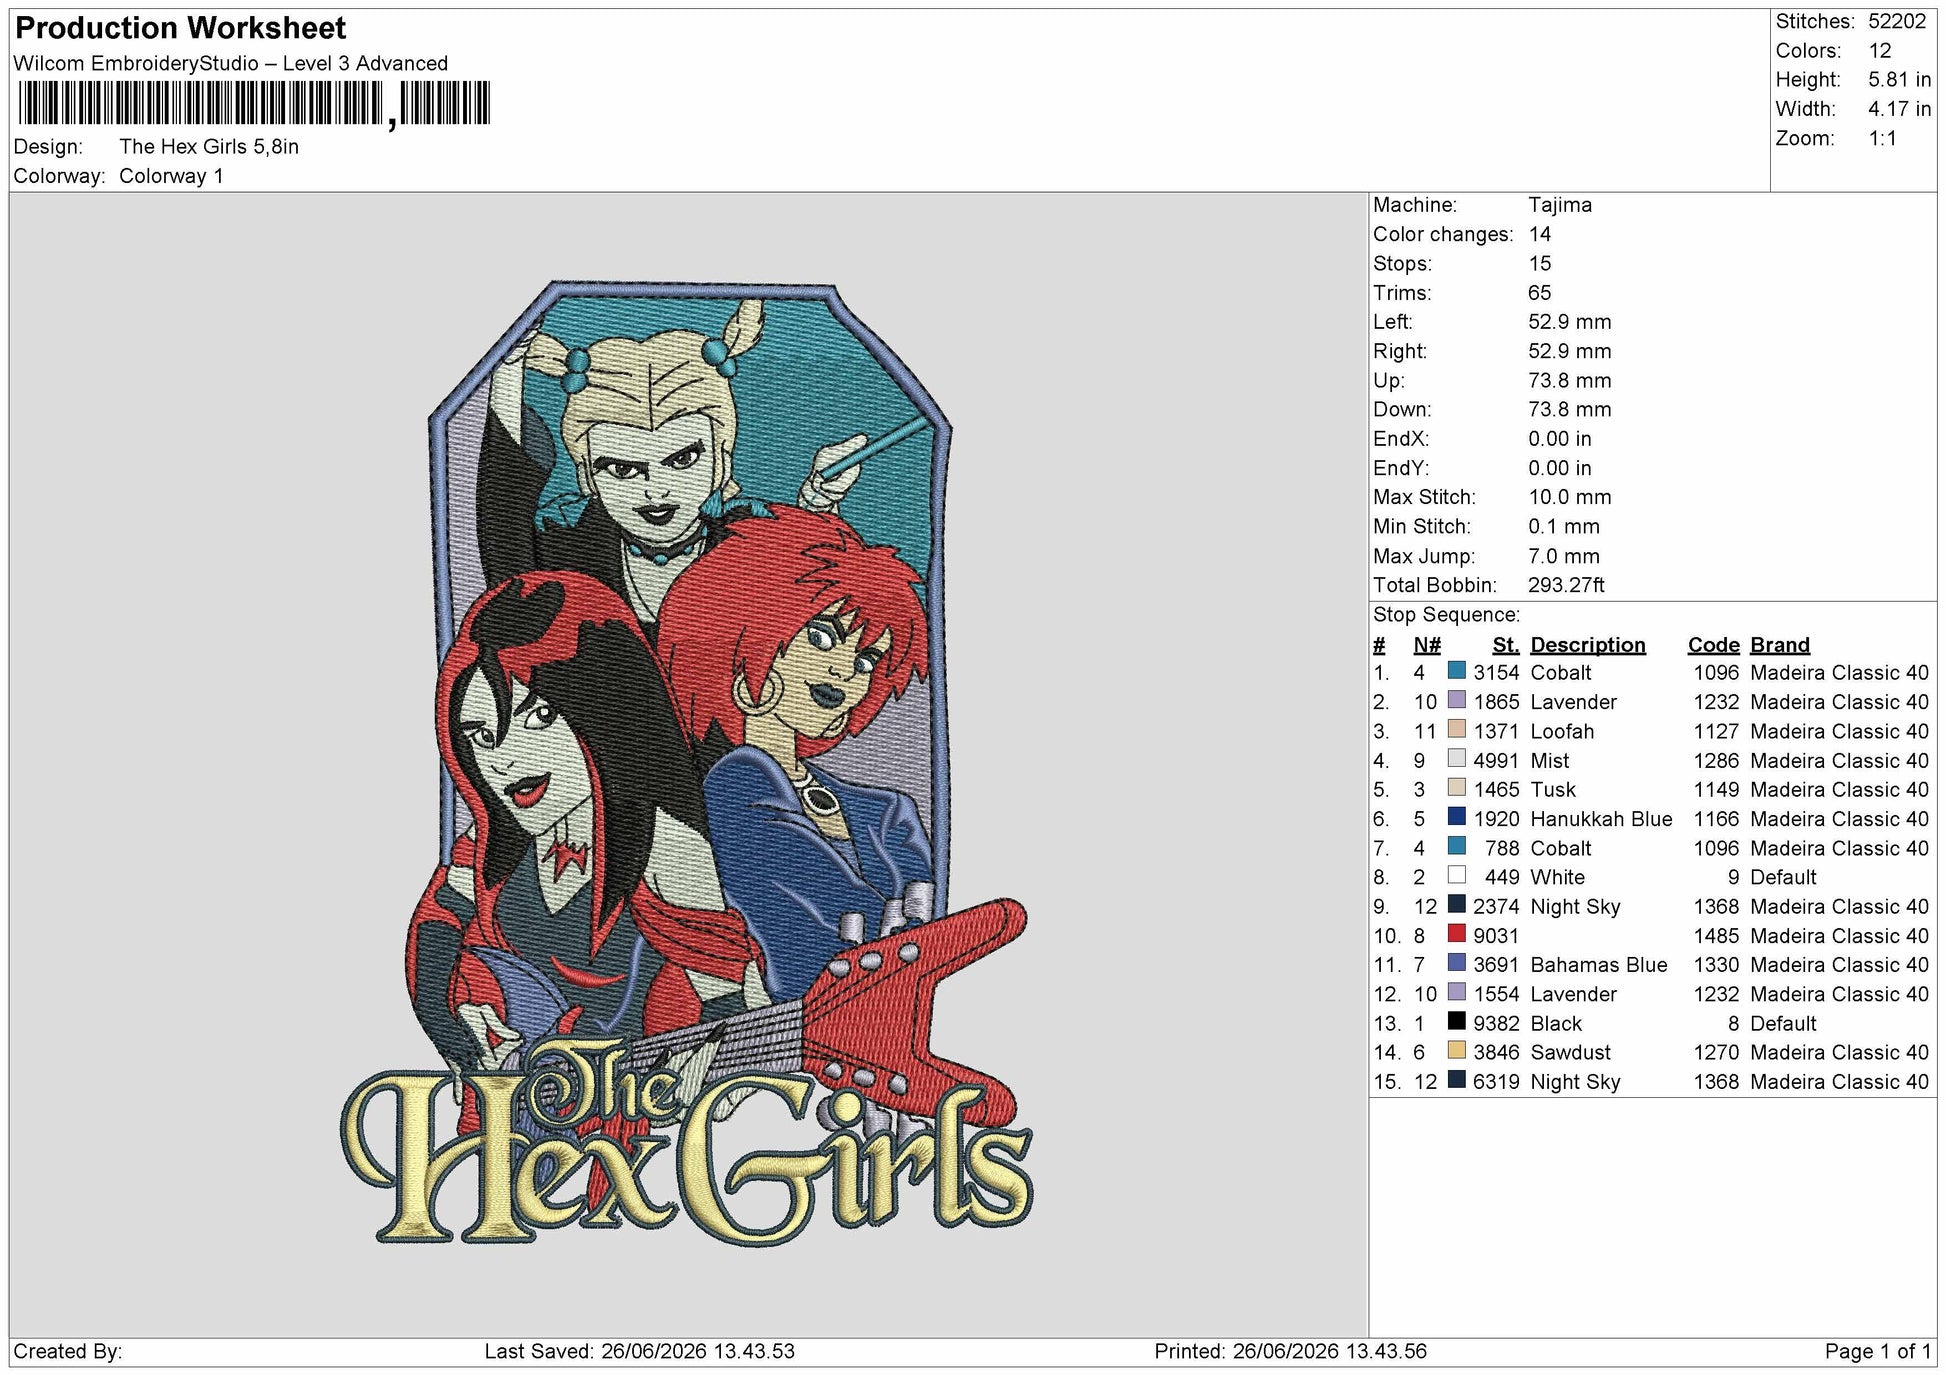The width and height of the screenshot is (1946, 1375).
Task: Click the 'Colorway 1' value
Action: (171, 176)
